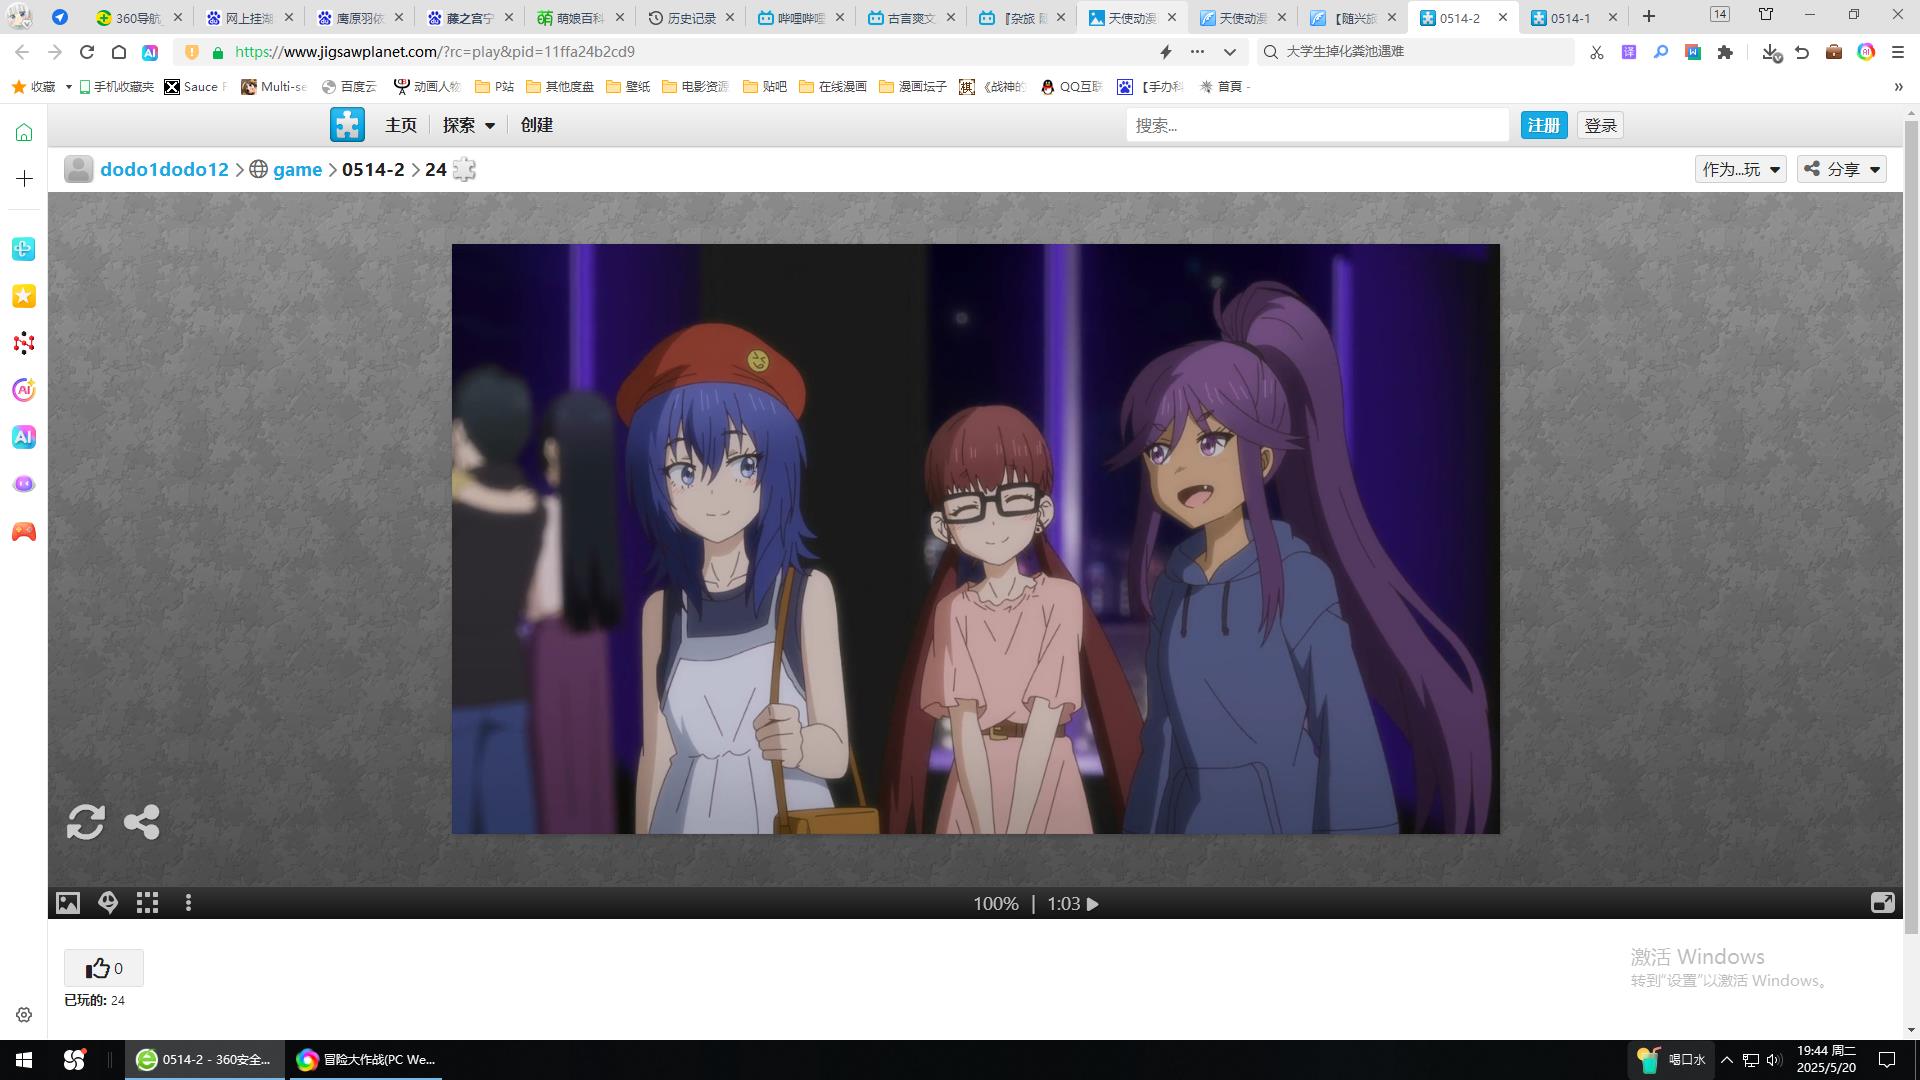1920x1080 pixels.
Task: Reload the page with browser refresh button
Action: (87, 52)
